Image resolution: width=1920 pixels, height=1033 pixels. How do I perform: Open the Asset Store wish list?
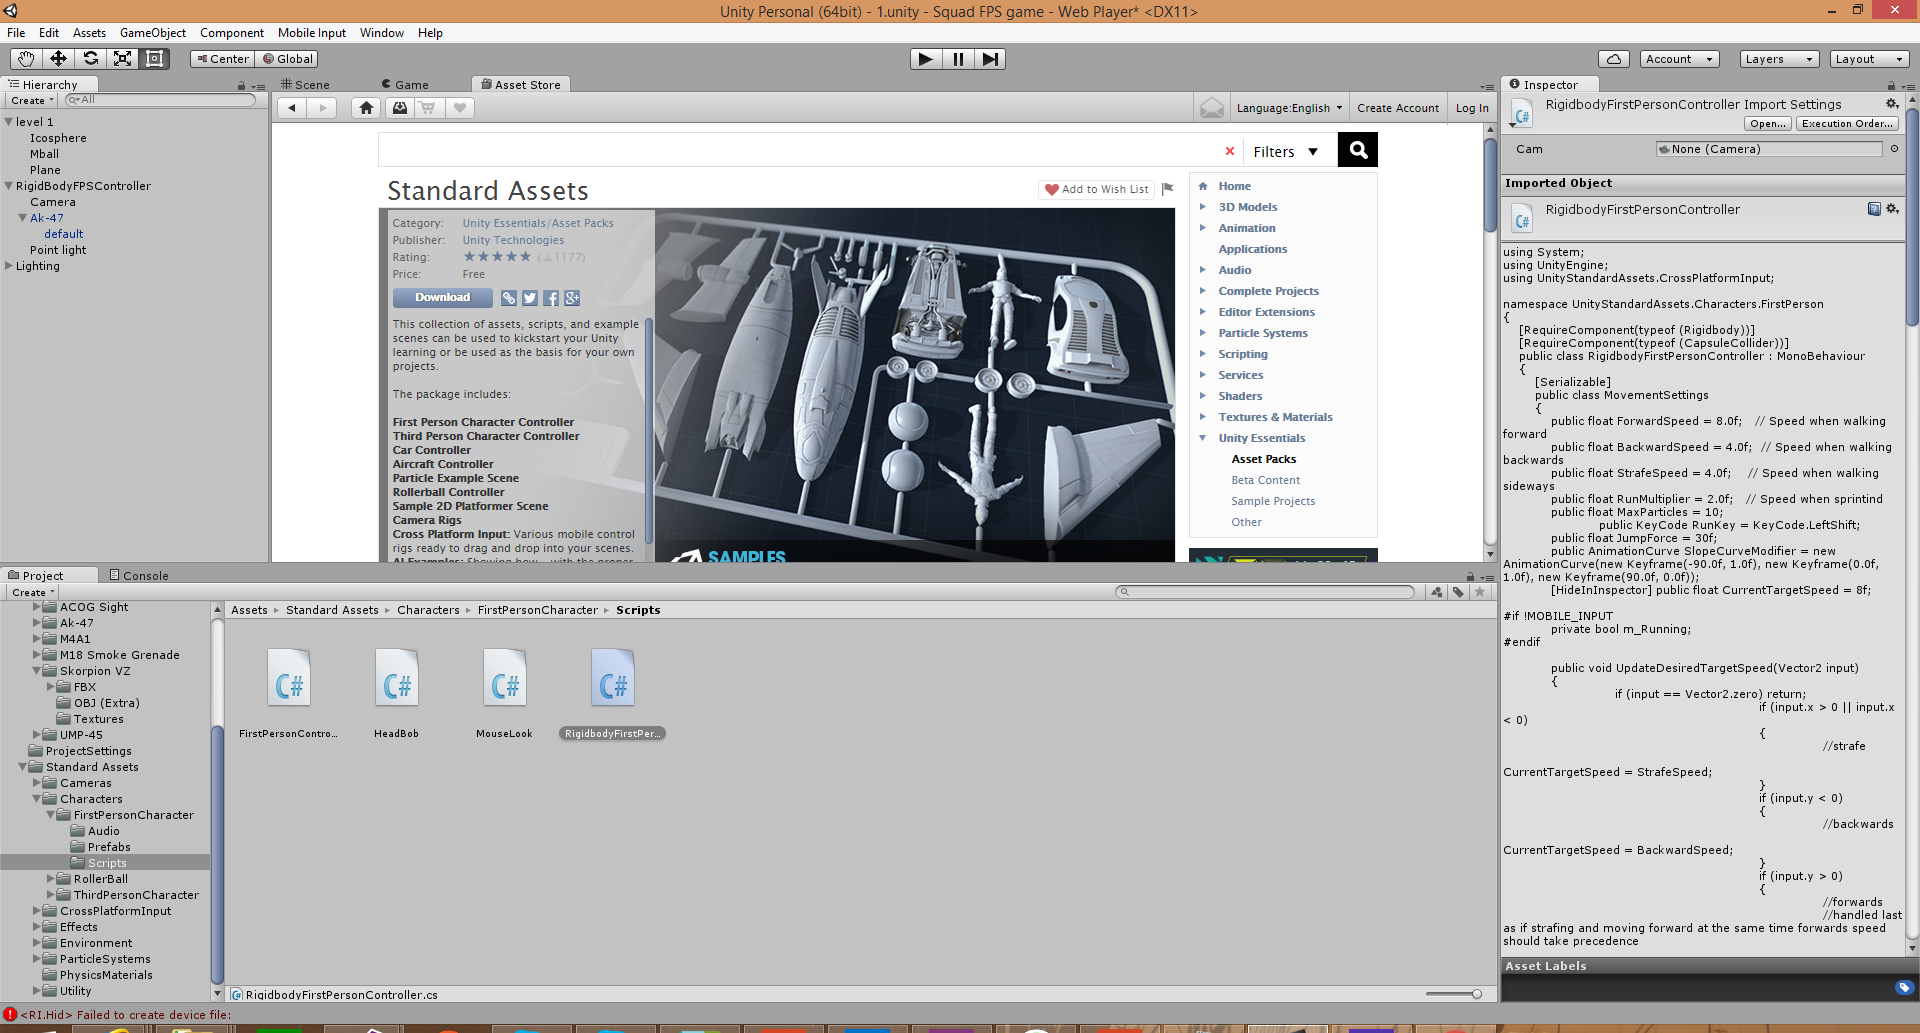(x=459, y=108)
